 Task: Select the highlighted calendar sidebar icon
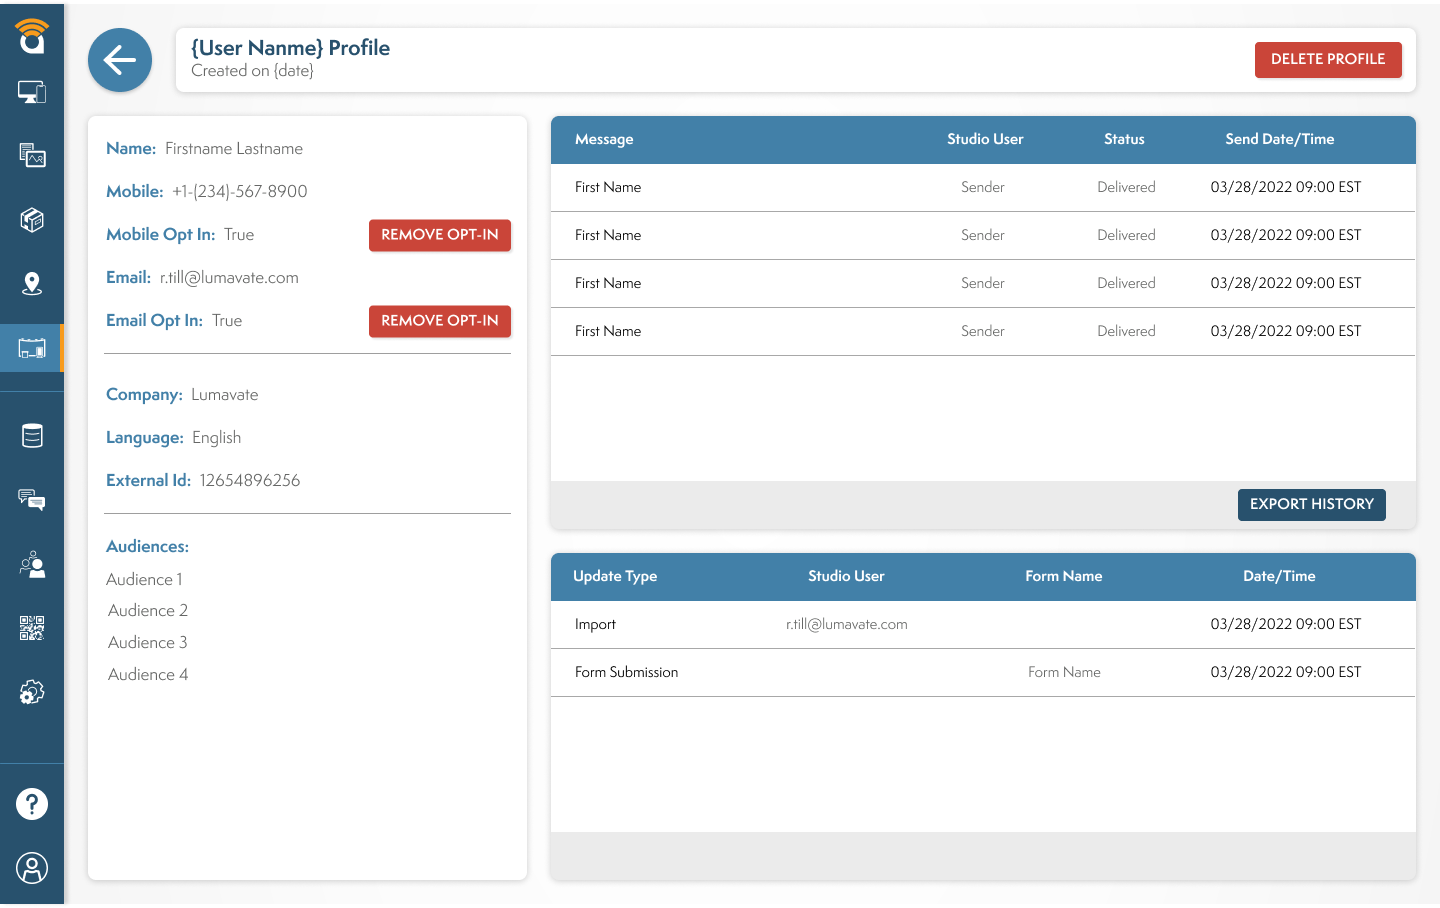point(32,348)
